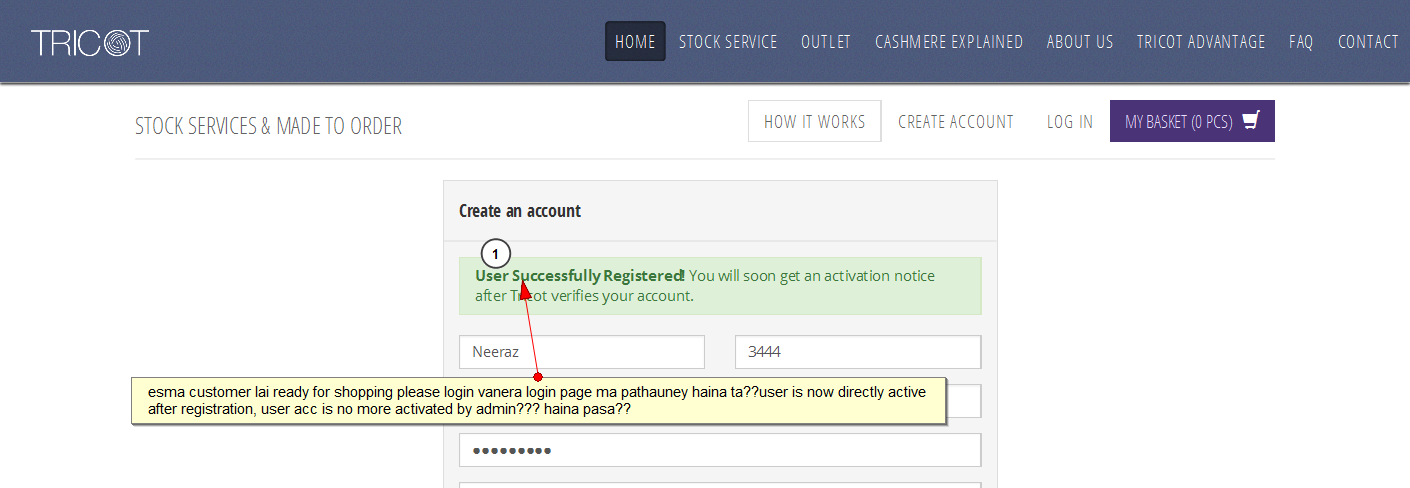The image size is (1410, 488).
Task: Click the shopping cart icon
Action: pyautogui.click(x=1250, y=121)
